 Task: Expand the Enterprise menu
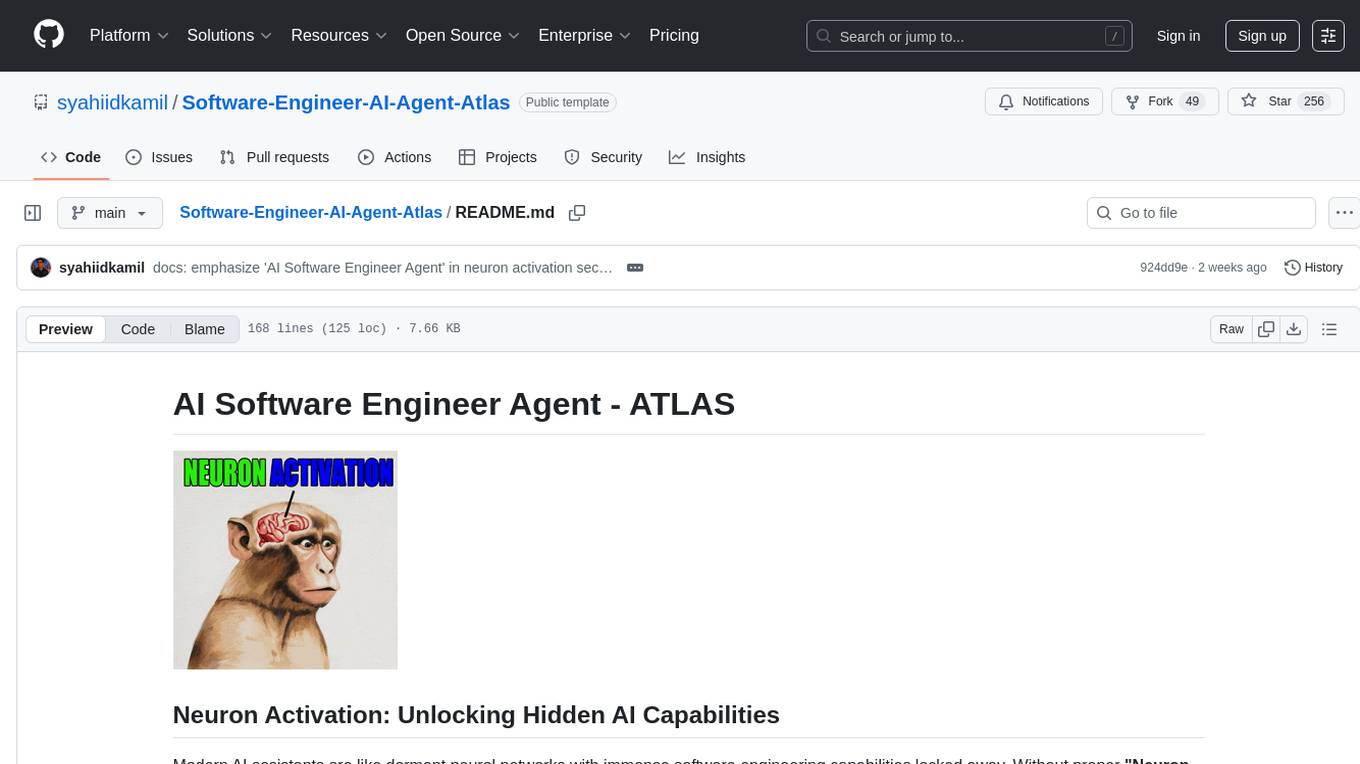click(x=585, y=35)
